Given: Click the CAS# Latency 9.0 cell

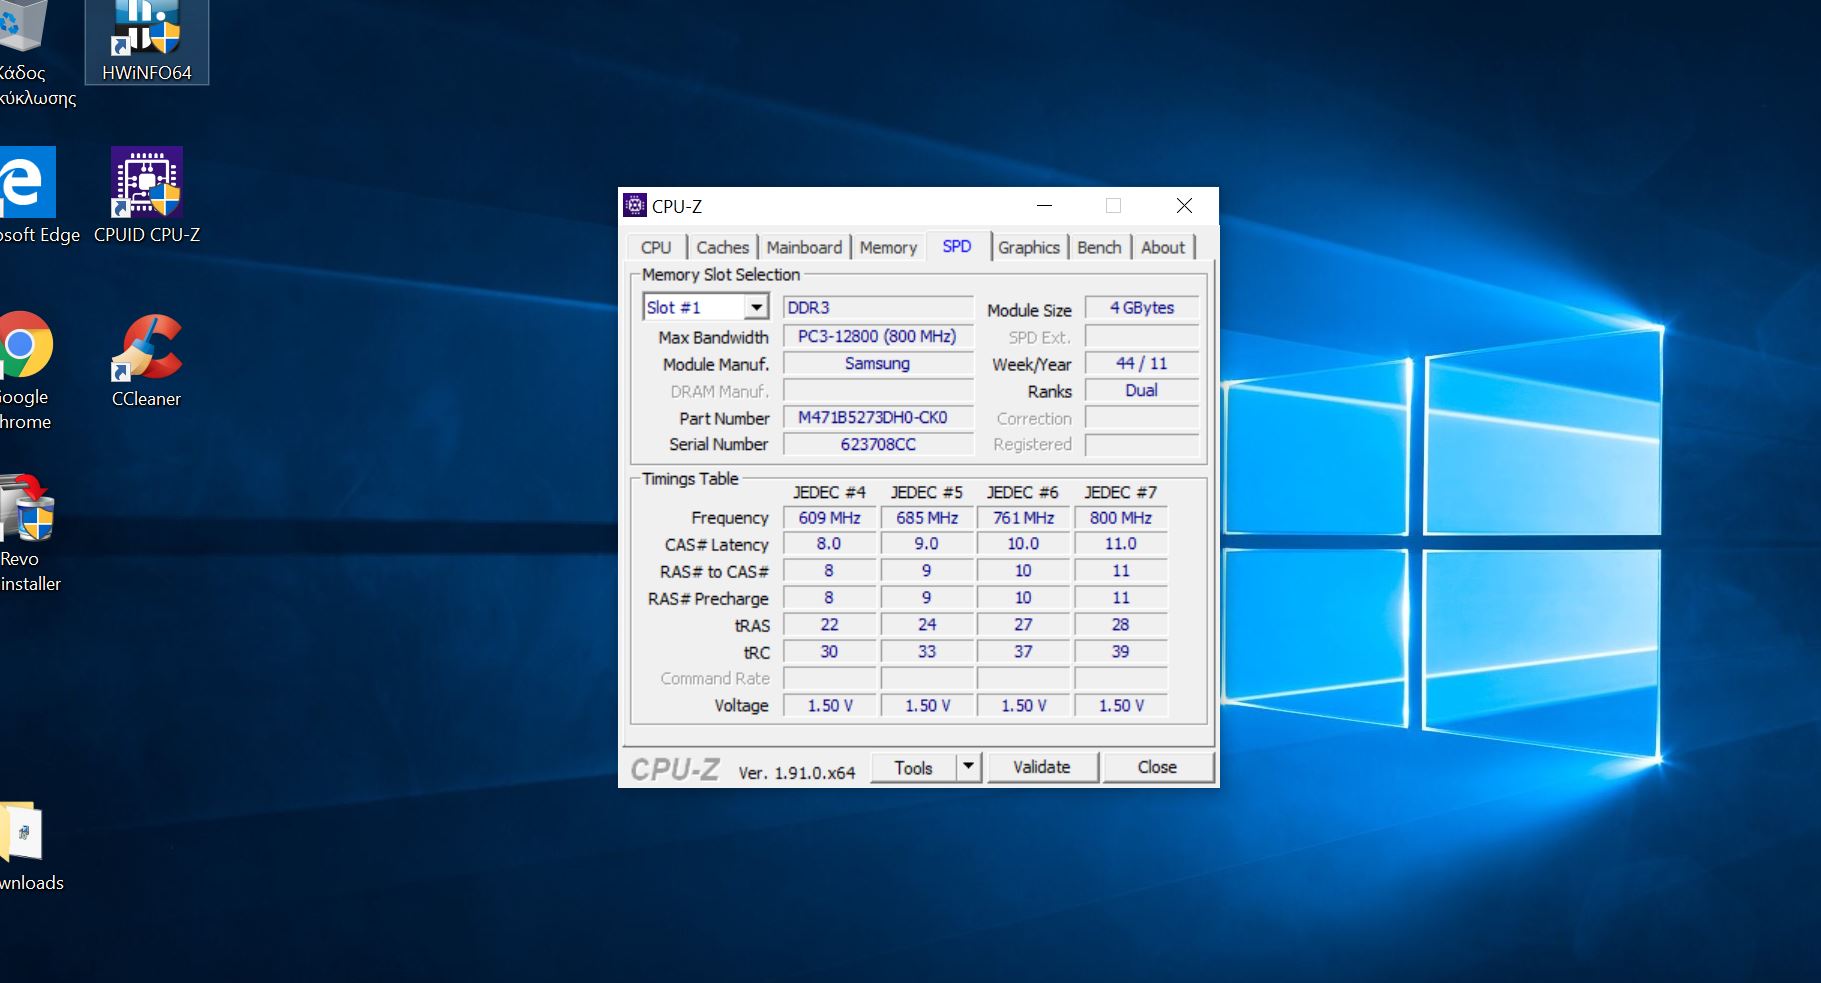Looking at the screenshot, I should tap(927, 544).
